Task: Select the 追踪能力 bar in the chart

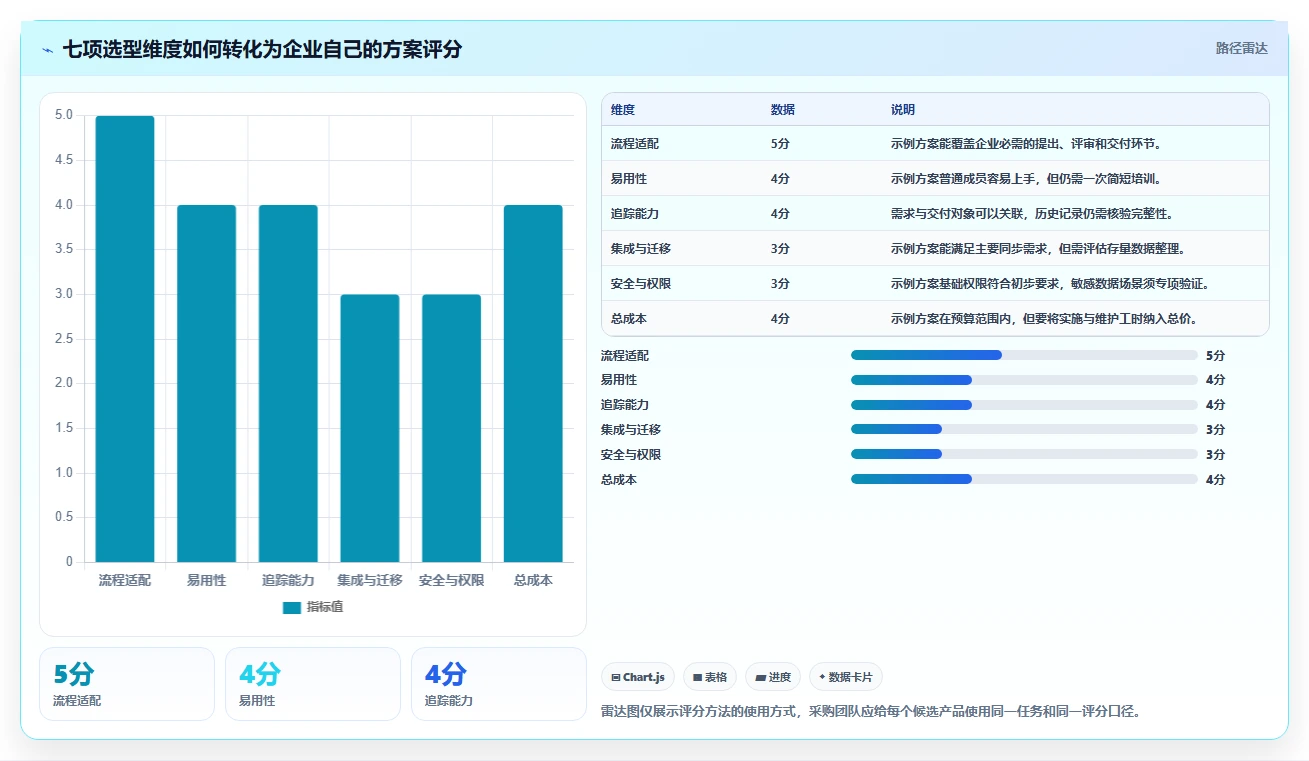Action: point(288,383)
